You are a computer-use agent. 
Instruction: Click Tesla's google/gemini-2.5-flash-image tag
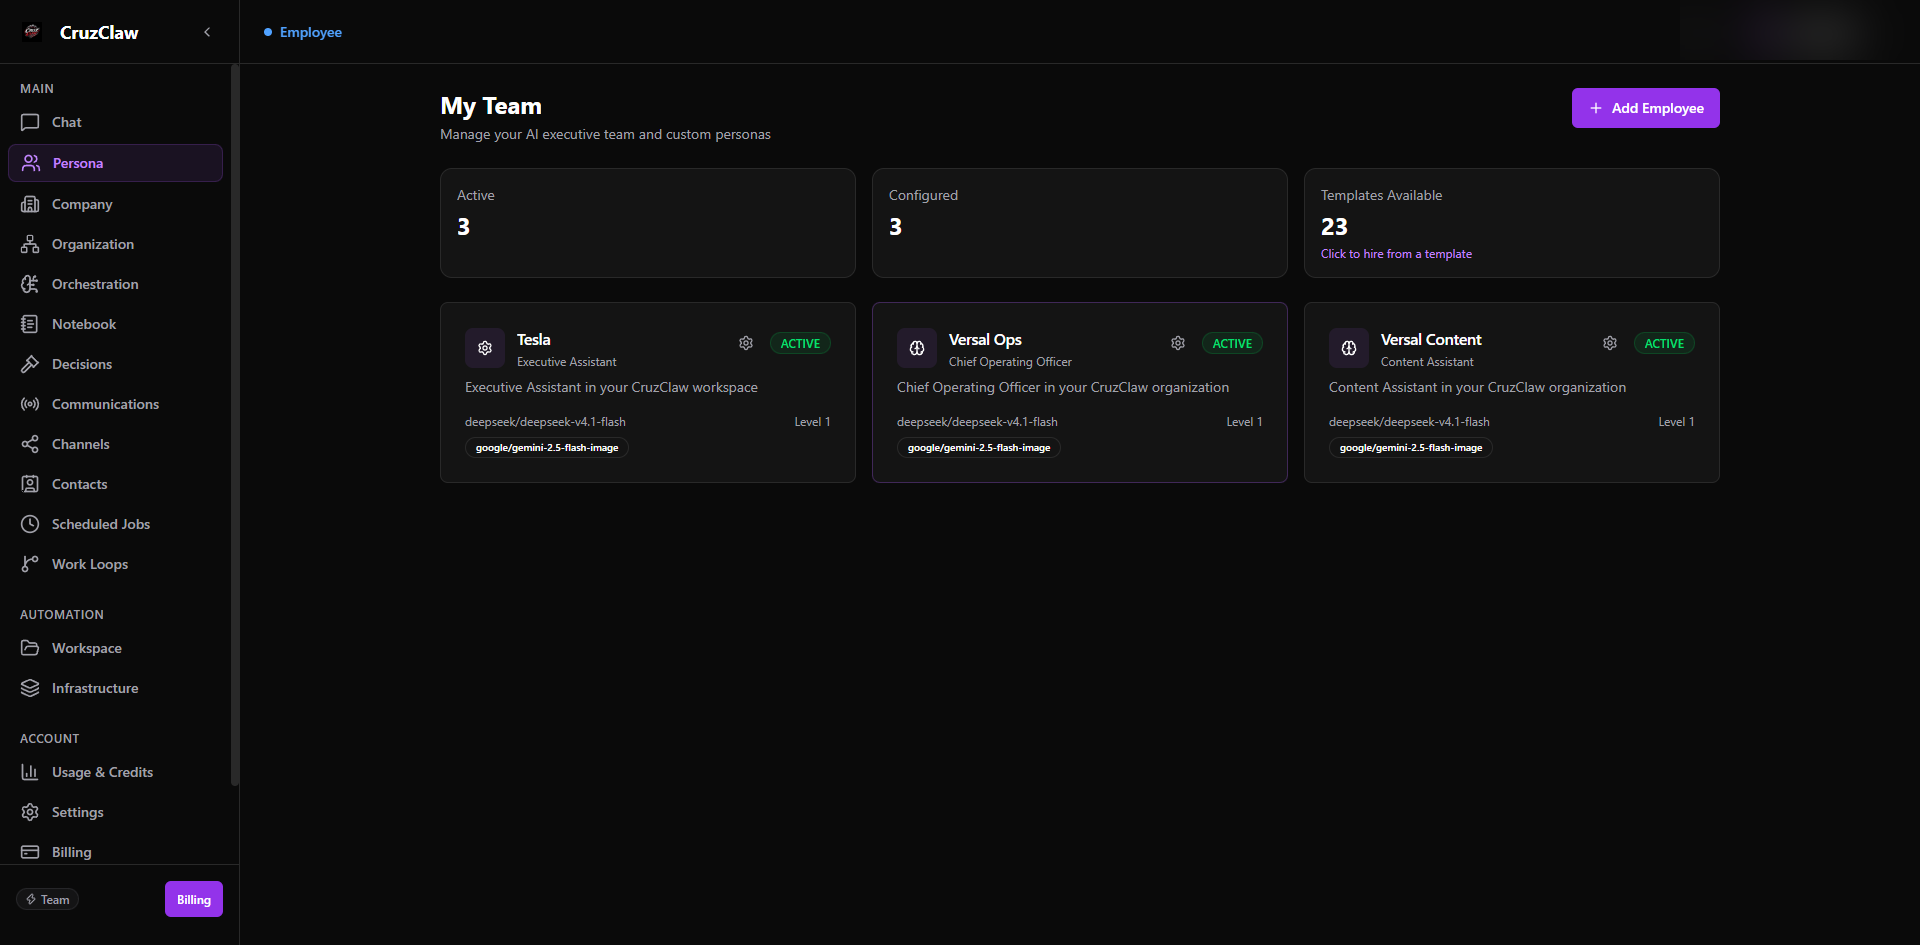(547, 448)
